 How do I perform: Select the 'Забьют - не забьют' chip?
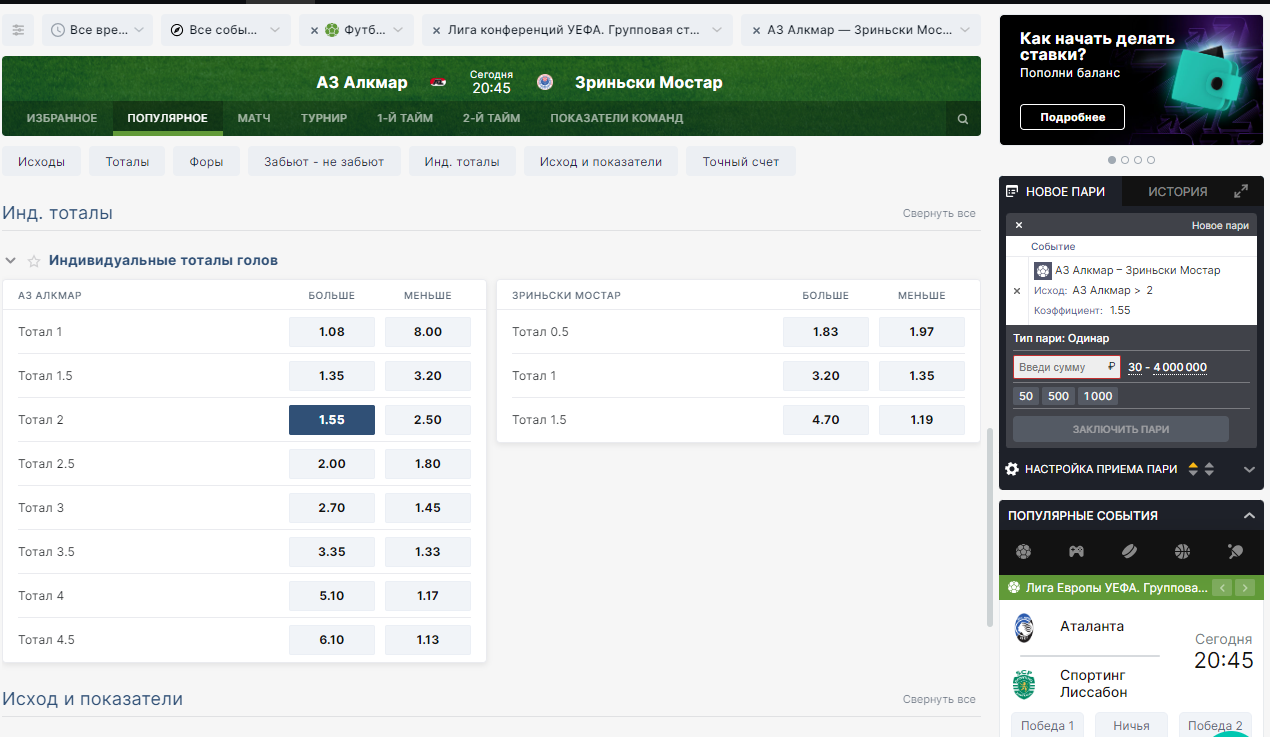click(x=324, y=161)
